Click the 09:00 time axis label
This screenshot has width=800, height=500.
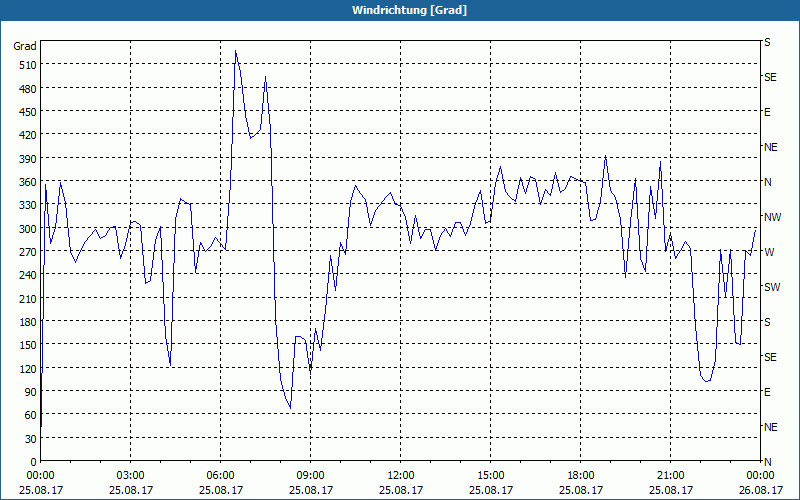tap(310, 476)
